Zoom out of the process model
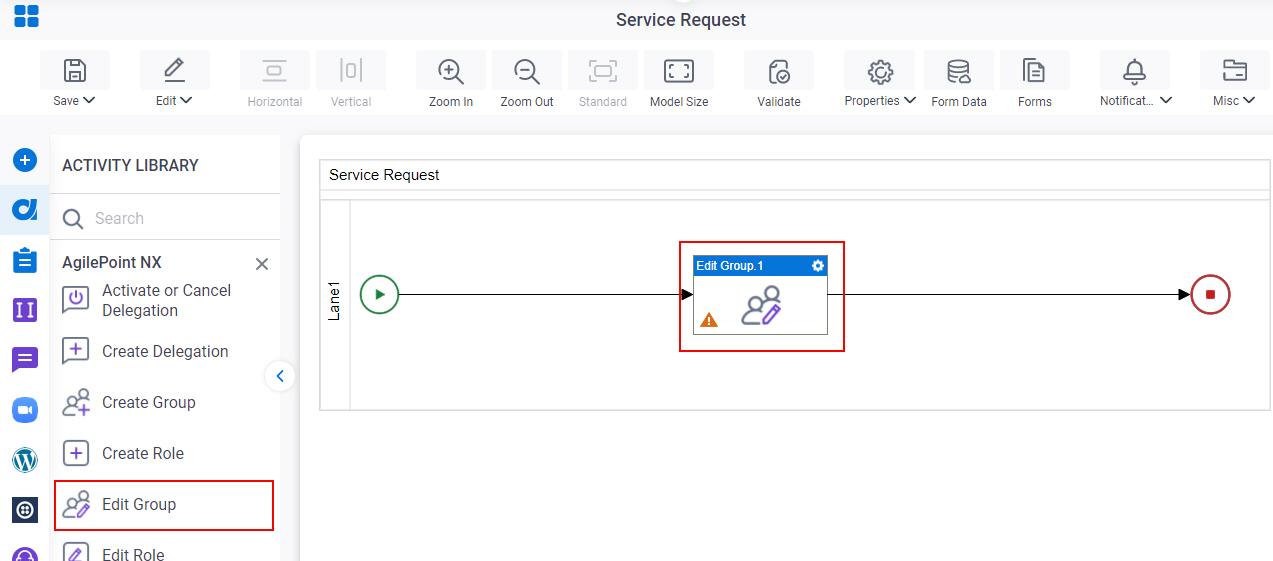 (x=526, y=71)
